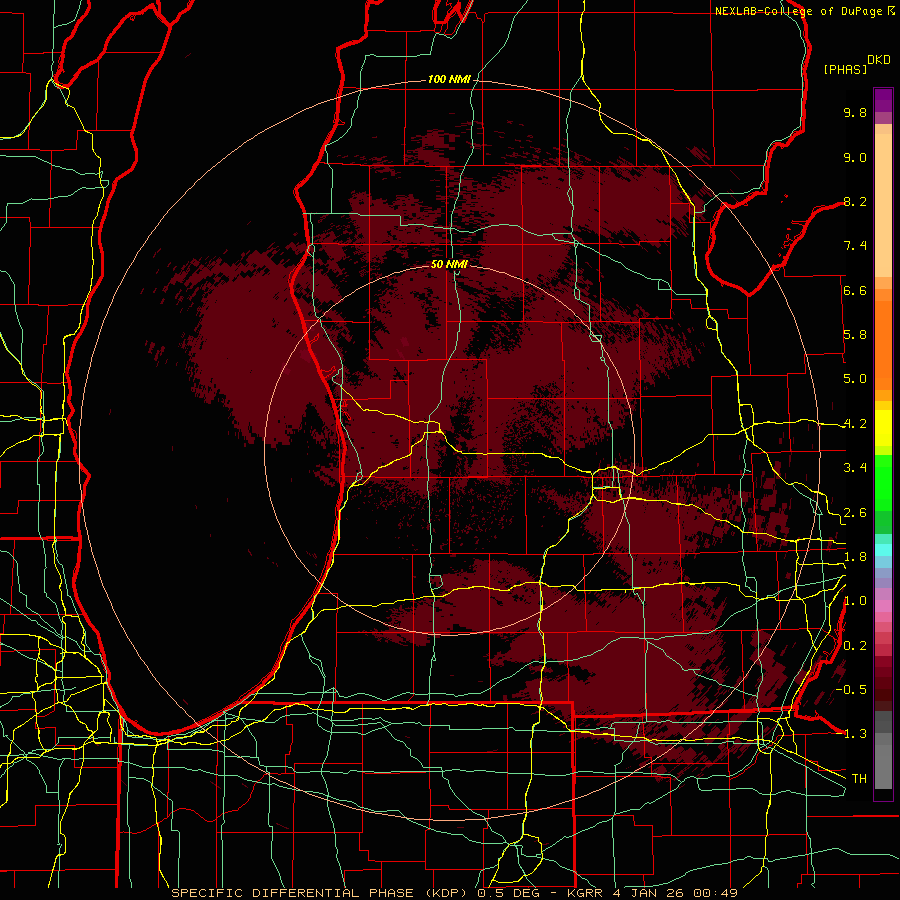Screen dimensions: 900x900
Task: Pick the cyan segment of the color scale
Action: [x=883, y=550]
